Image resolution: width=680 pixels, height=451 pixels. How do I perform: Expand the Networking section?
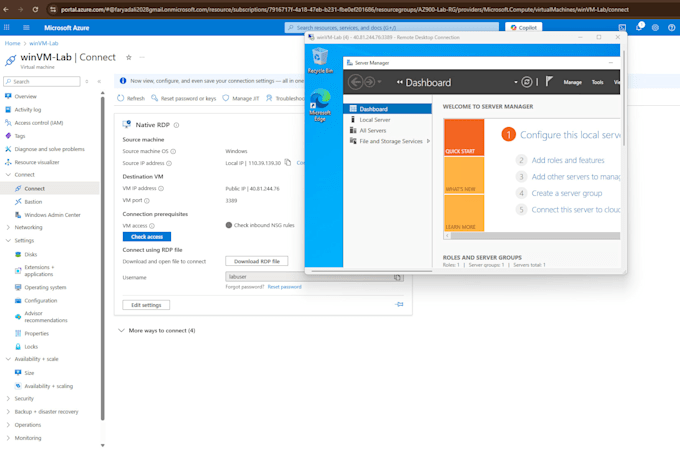8,227
